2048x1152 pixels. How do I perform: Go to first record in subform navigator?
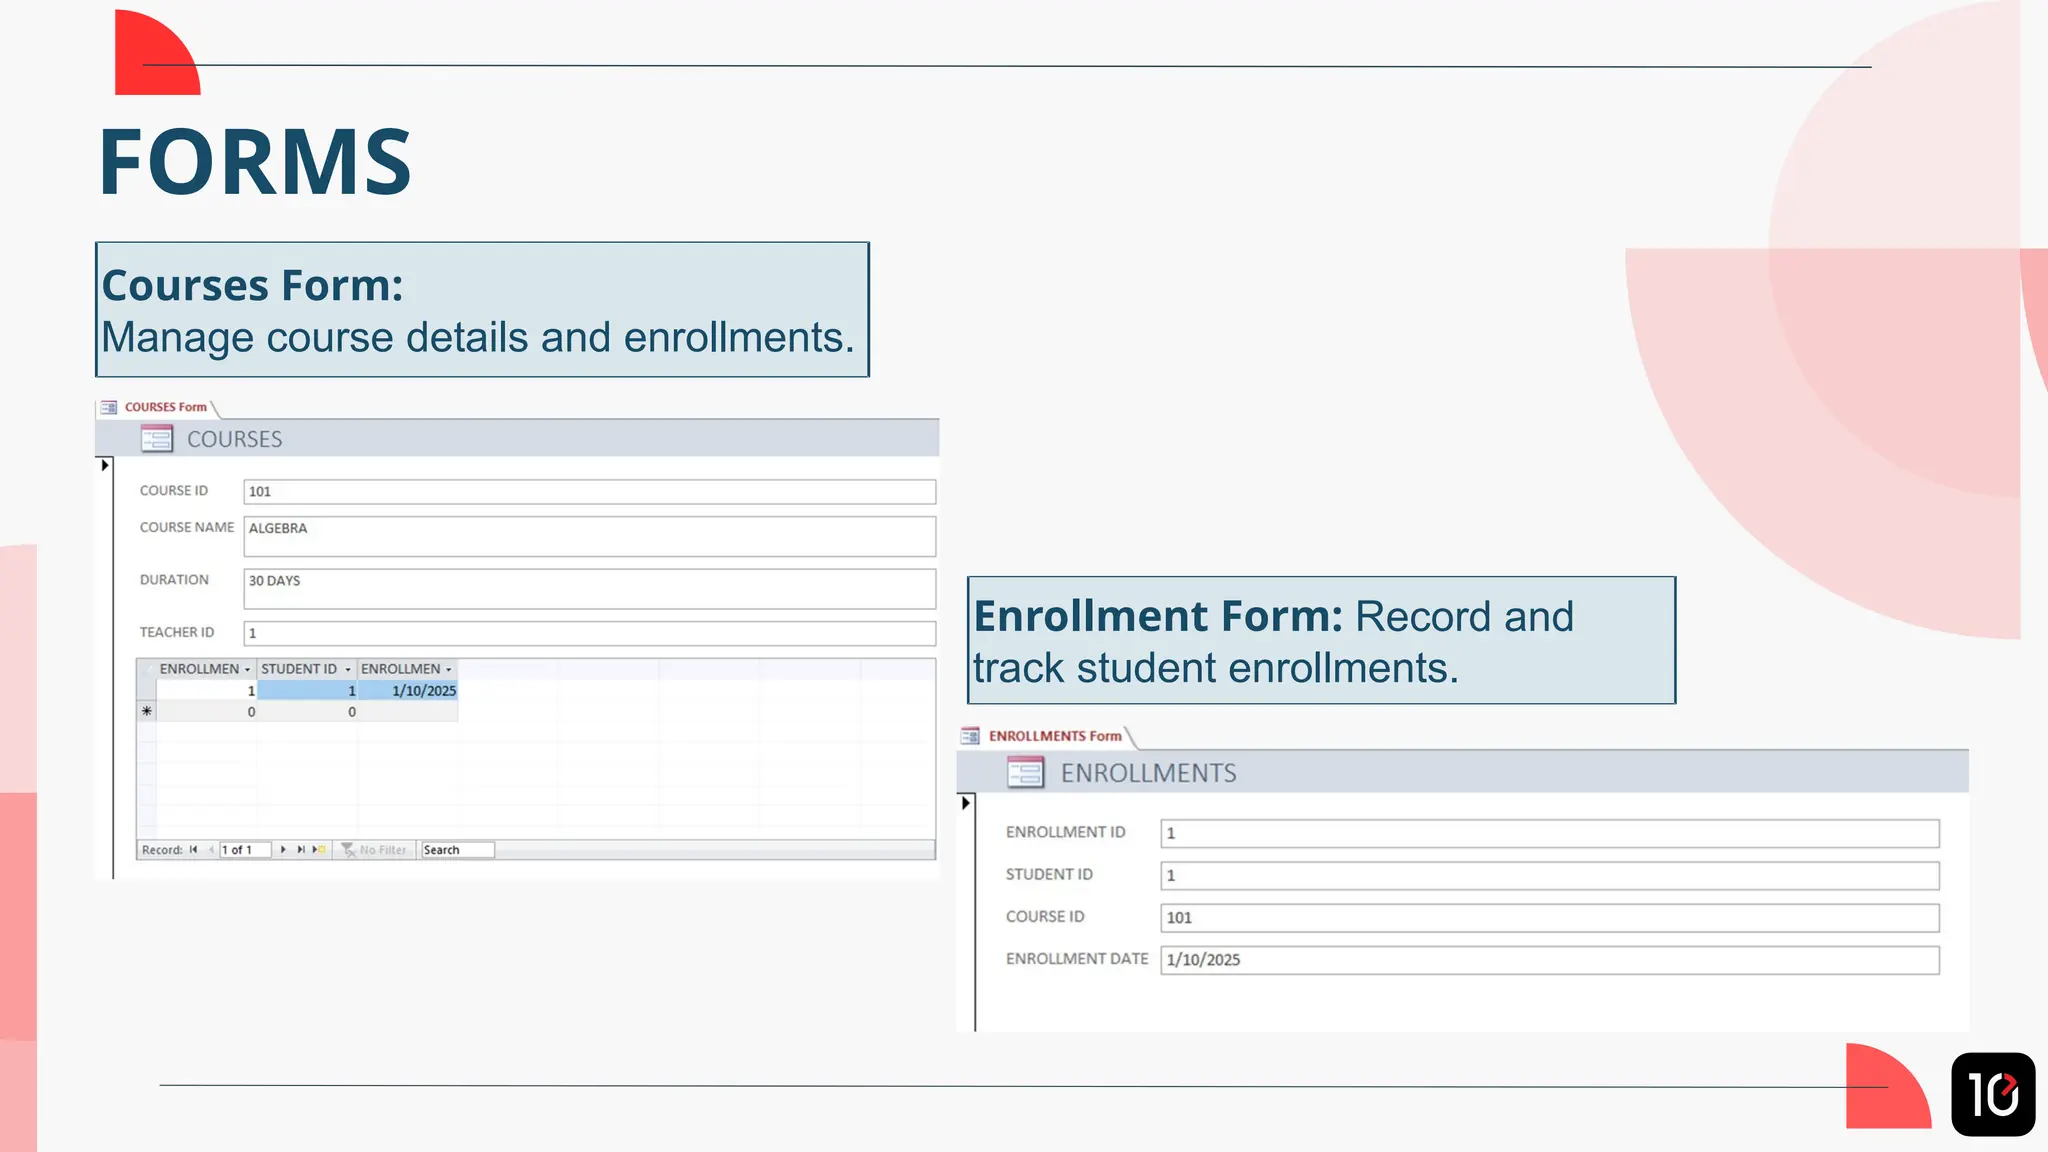[193, 850]
